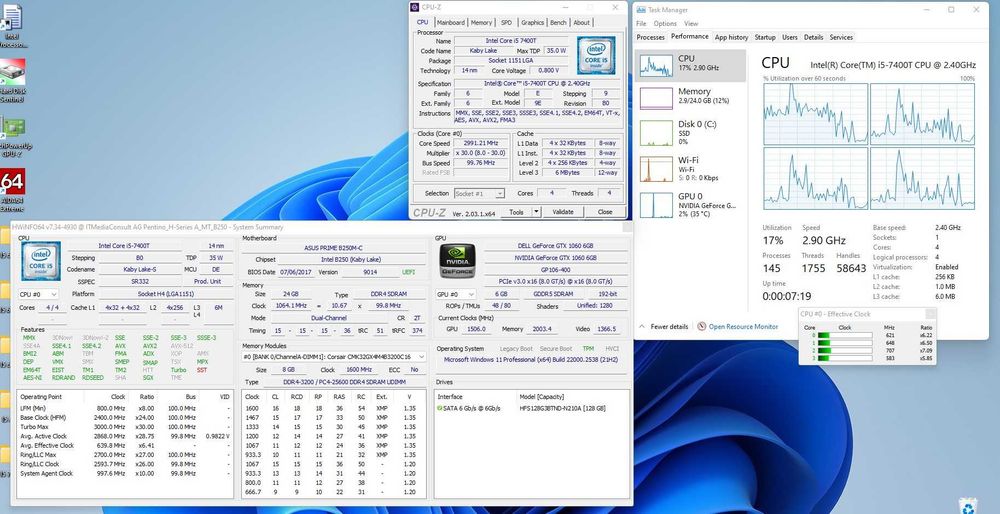This screenshot has width=1000, height=514.
Task: Open the Users tab in Task Manager
Action: 790,37
